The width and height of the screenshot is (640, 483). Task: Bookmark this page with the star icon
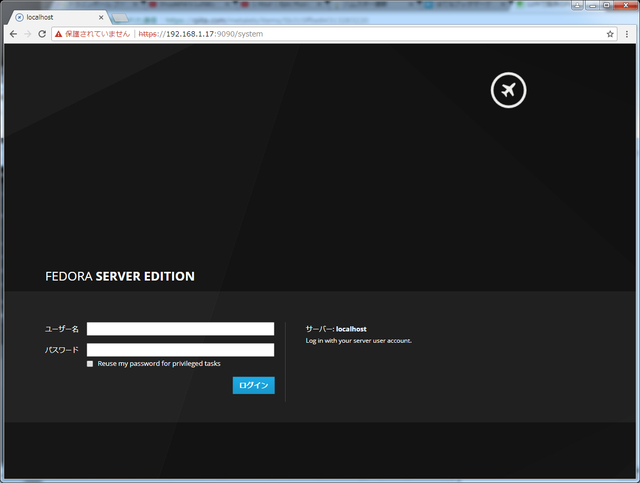[x=610, y=34]
